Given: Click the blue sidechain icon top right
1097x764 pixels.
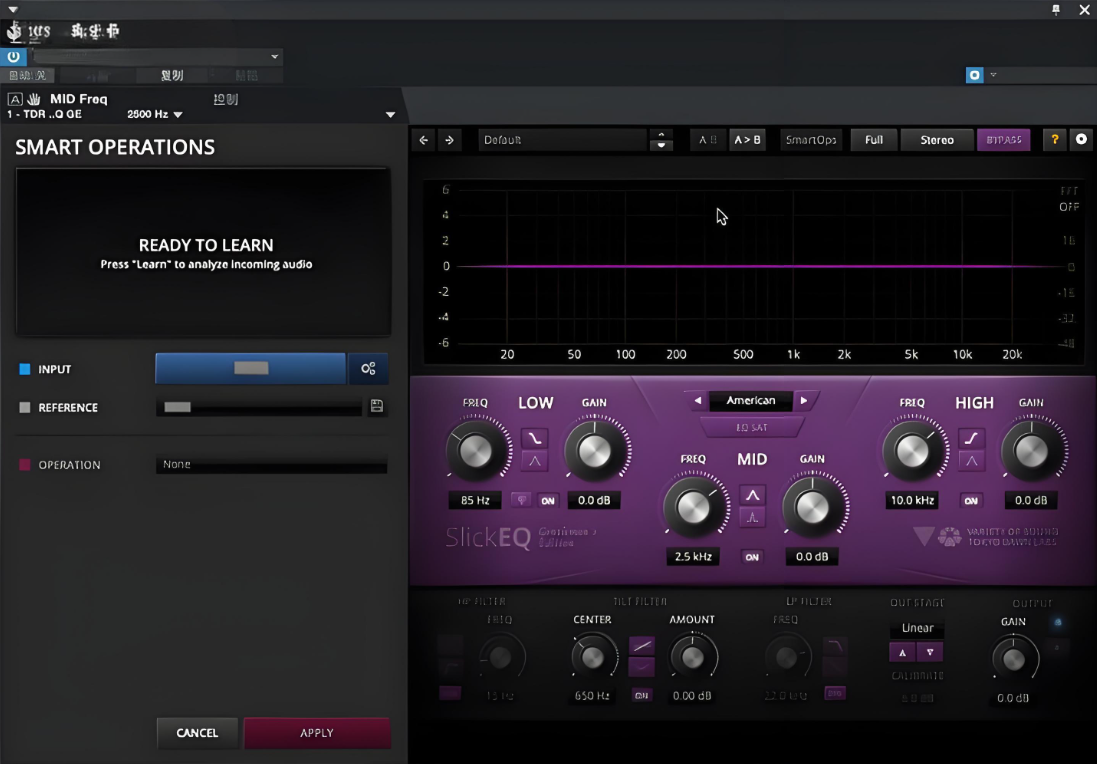Looking at the screenshot, I should coord(975,75).
